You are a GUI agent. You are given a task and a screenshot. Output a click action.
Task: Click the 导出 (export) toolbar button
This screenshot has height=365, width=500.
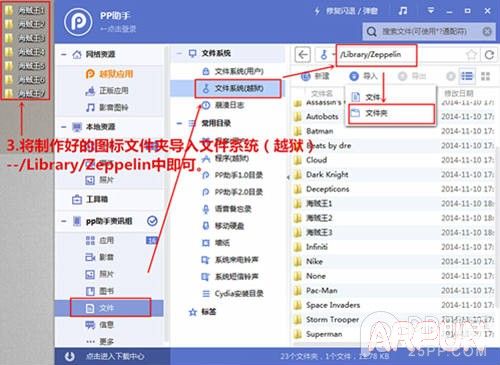click(412, 76)
